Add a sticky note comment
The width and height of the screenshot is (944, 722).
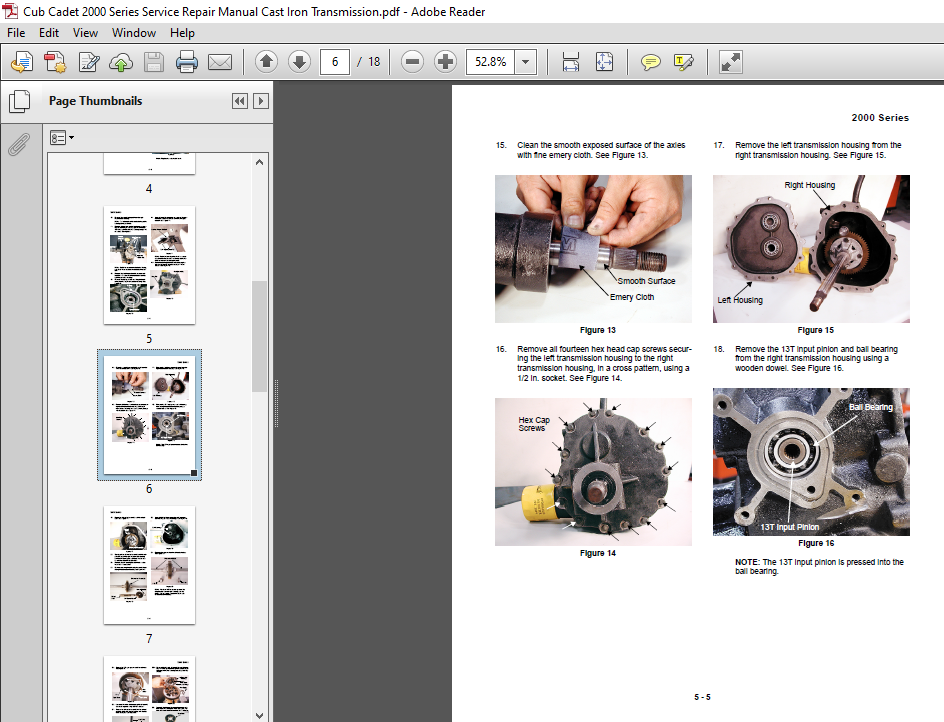[650, 61]
